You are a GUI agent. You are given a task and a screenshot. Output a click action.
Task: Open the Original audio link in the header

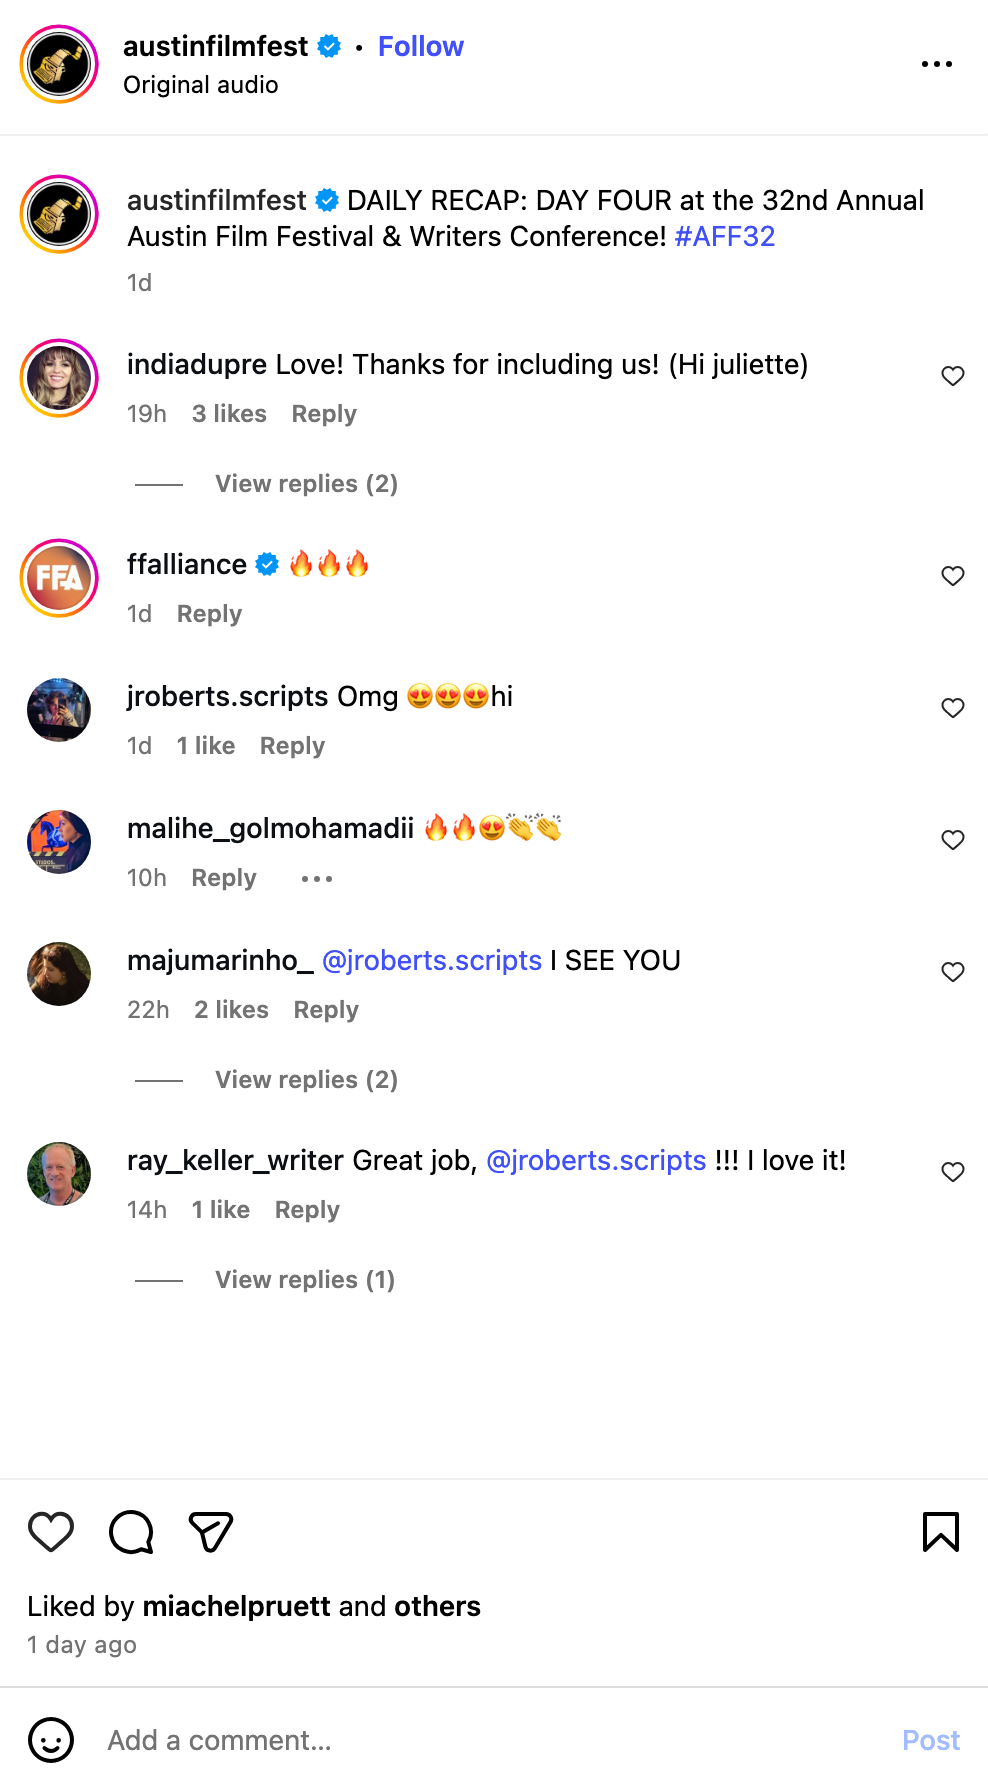tap(200, 85)
